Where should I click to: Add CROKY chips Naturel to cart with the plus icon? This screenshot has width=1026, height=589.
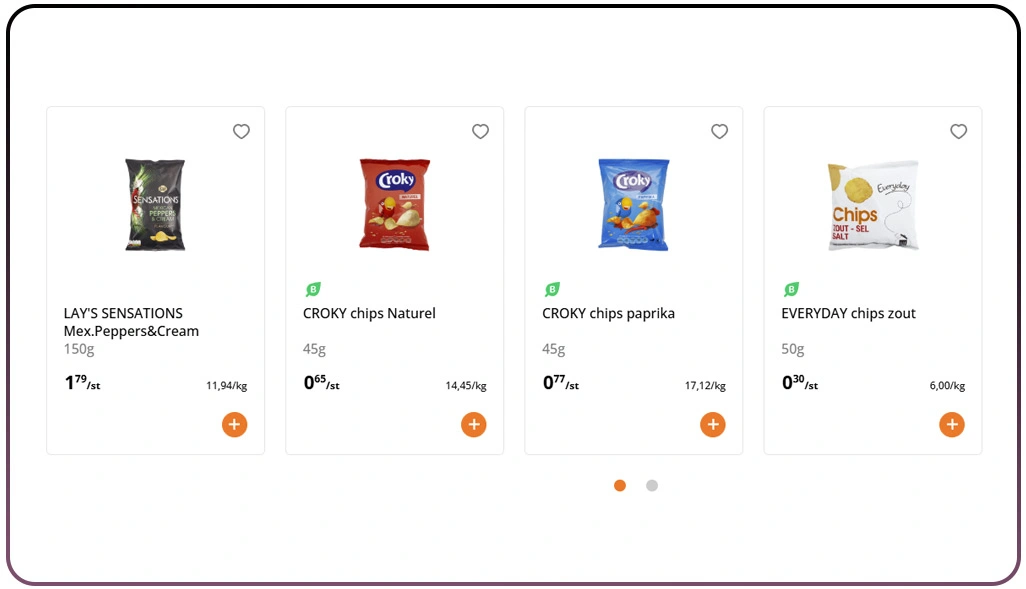[x=474, y=424]
